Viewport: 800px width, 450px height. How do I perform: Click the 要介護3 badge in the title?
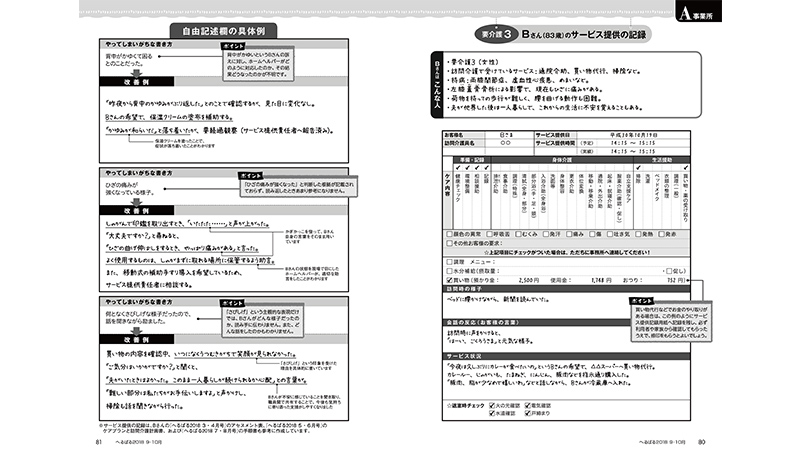point(496,35)
